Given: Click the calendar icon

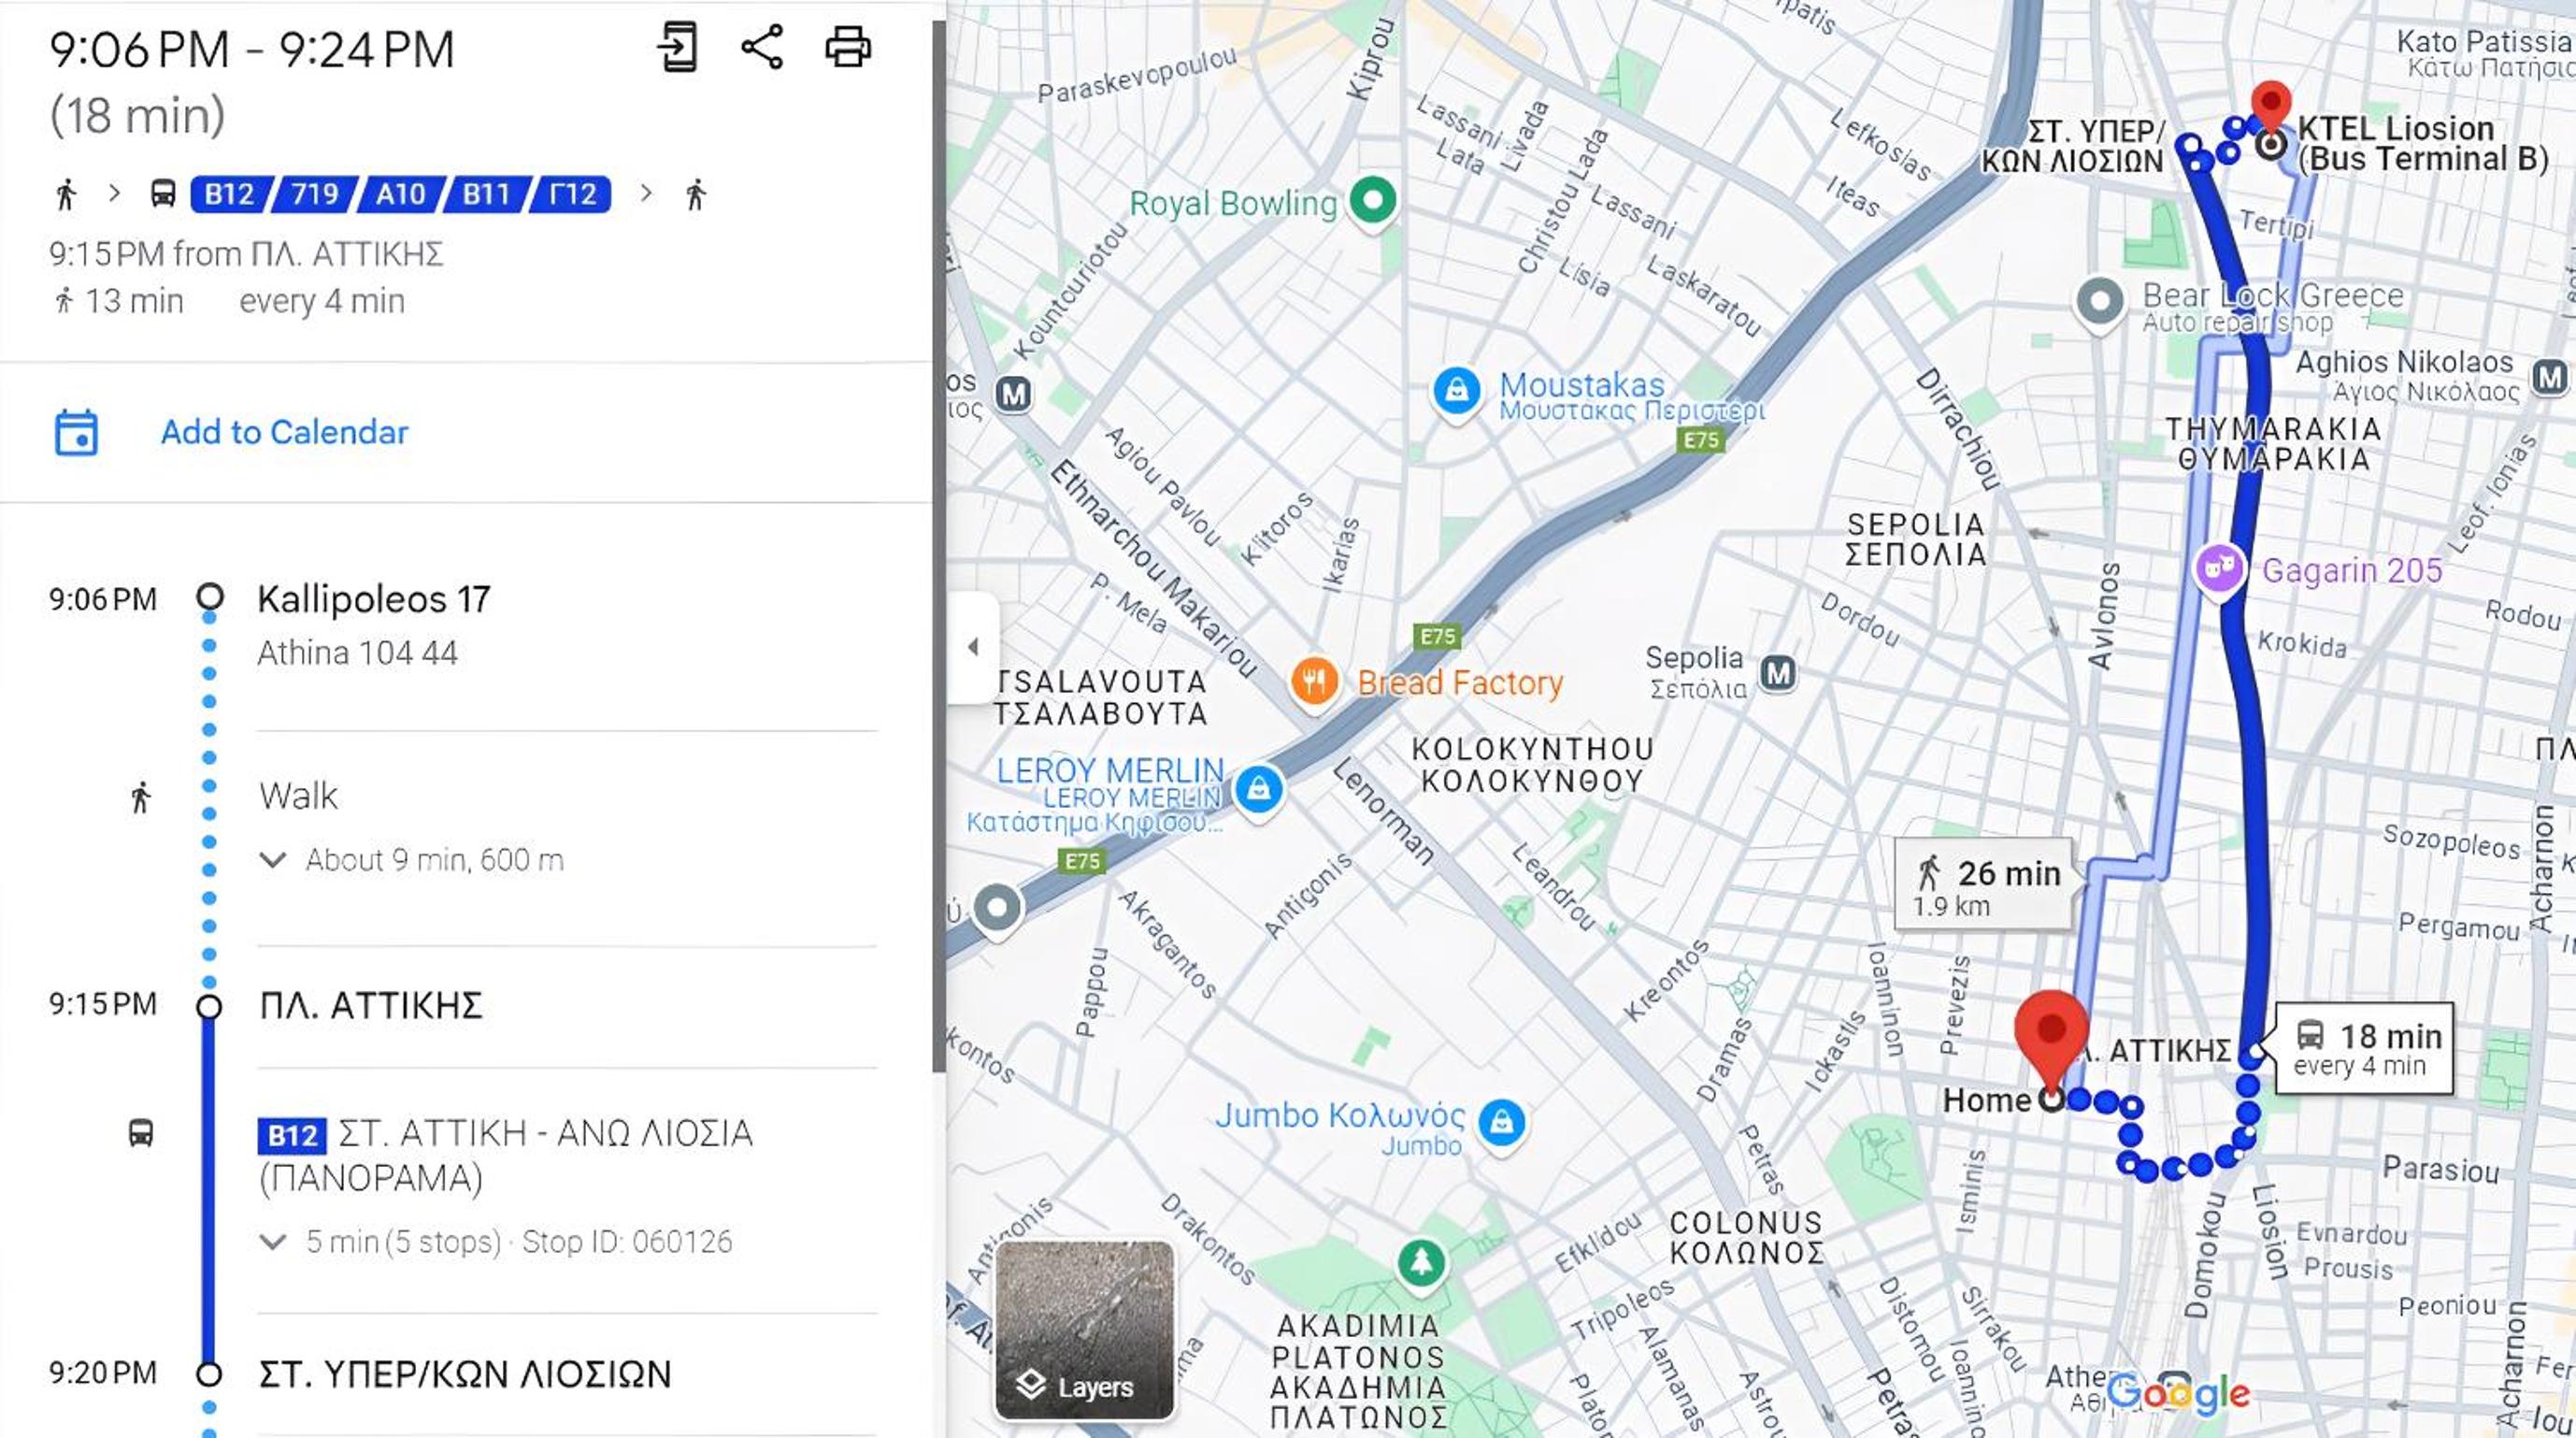Looking at the screenshot, I should pyautogui.click(x=76, y=432).
